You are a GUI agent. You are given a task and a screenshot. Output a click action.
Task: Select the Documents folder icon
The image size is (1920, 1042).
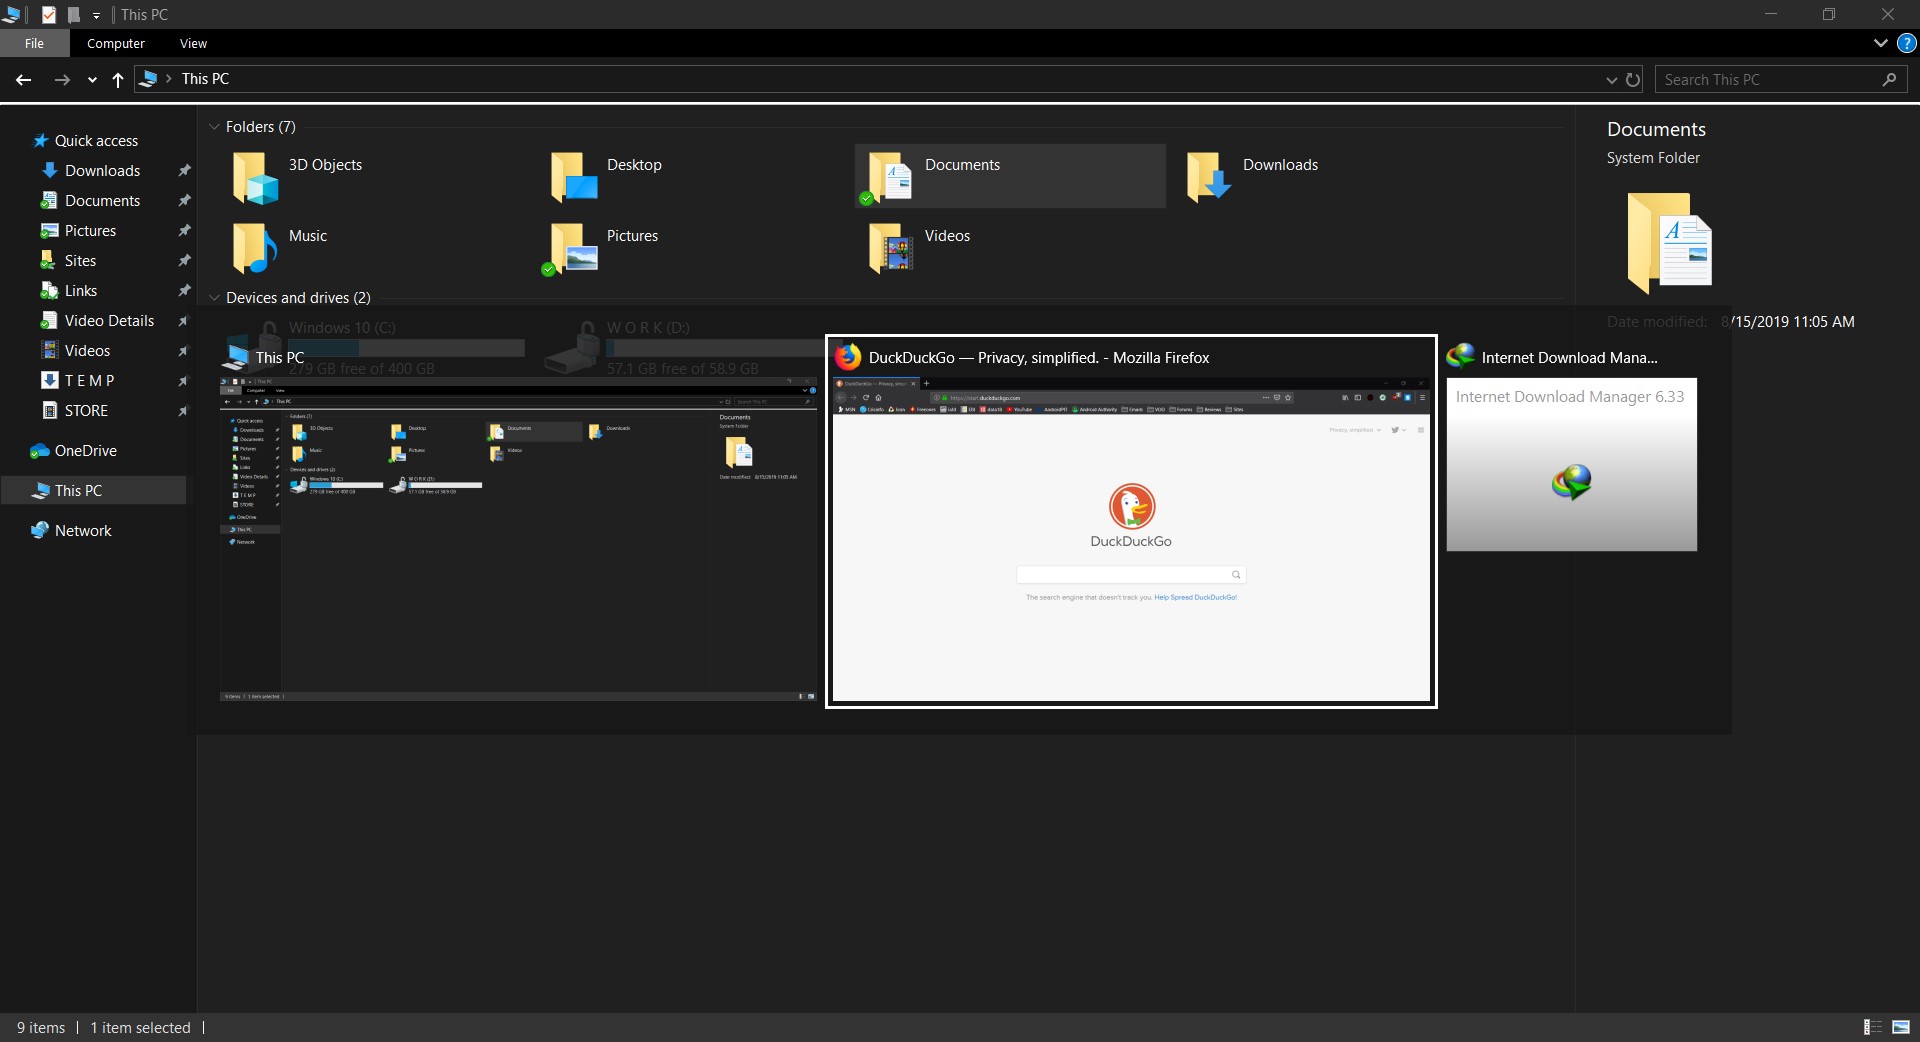[x=890, y=177]
